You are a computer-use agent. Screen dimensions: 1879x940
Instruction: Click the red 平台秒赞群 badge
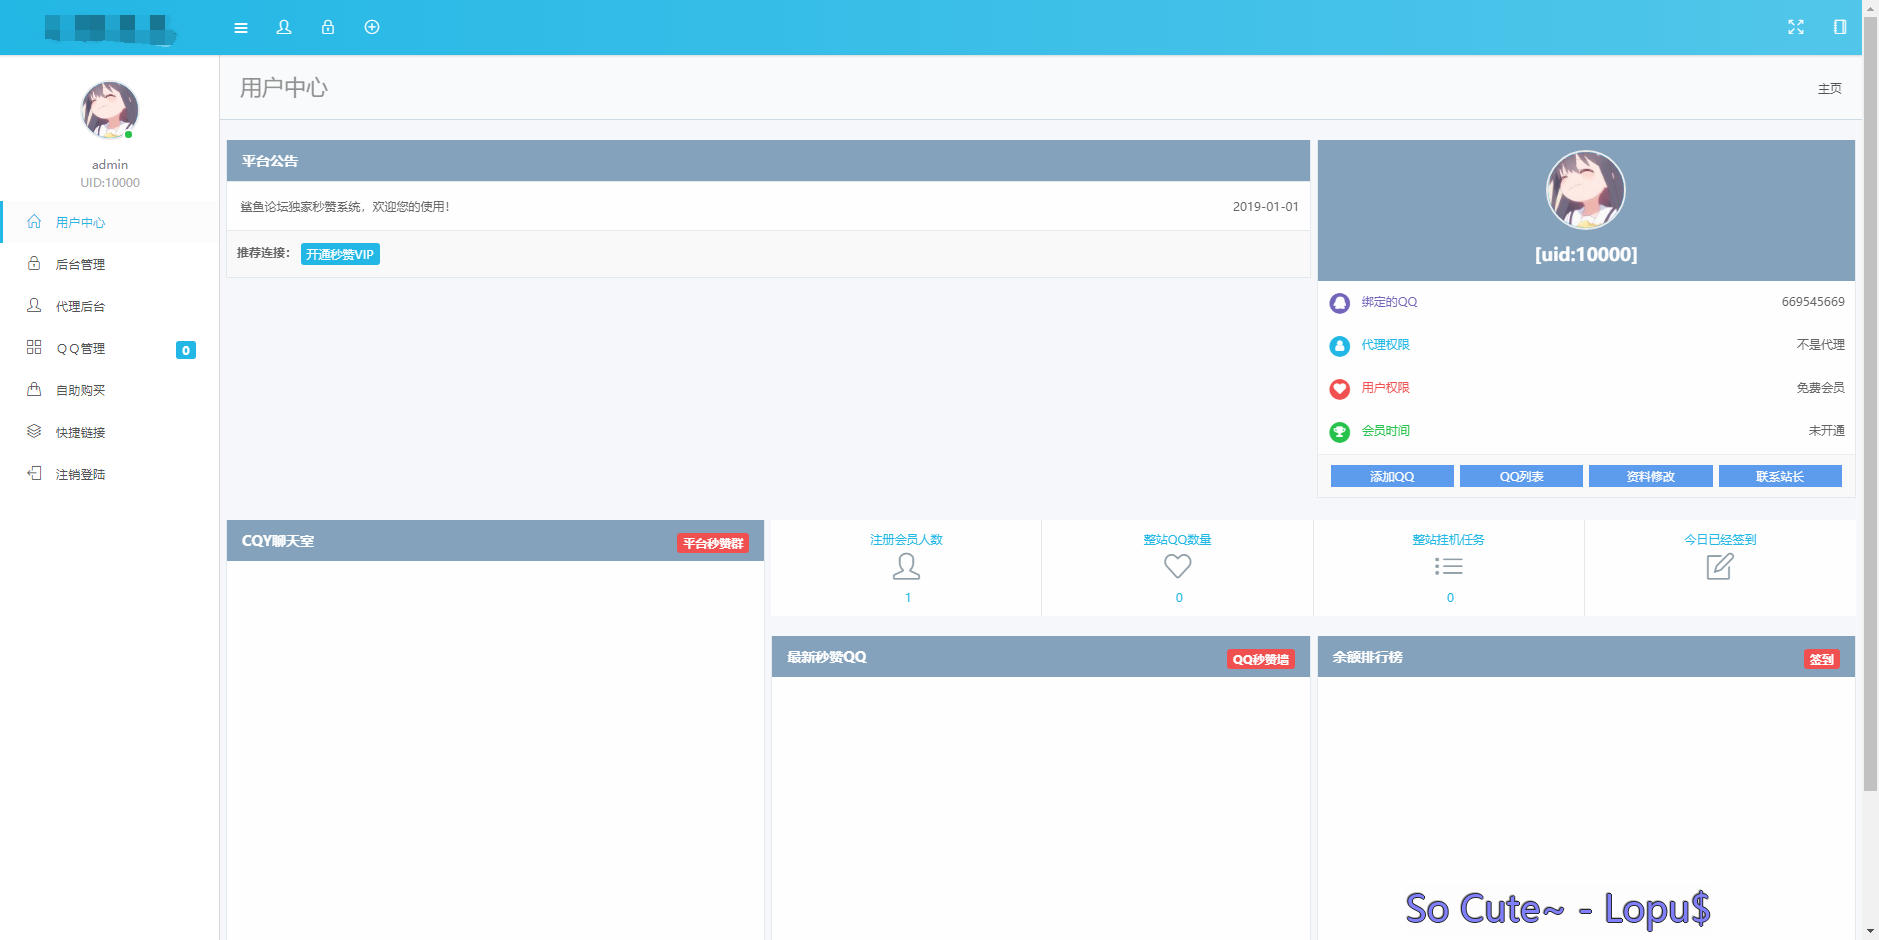[713, 543]
